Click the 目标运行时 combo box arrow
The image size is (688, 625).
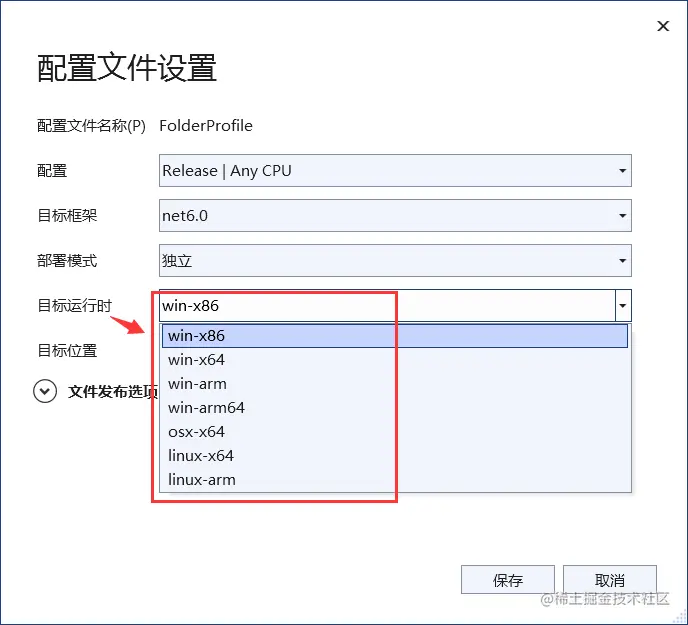point(623,306)
